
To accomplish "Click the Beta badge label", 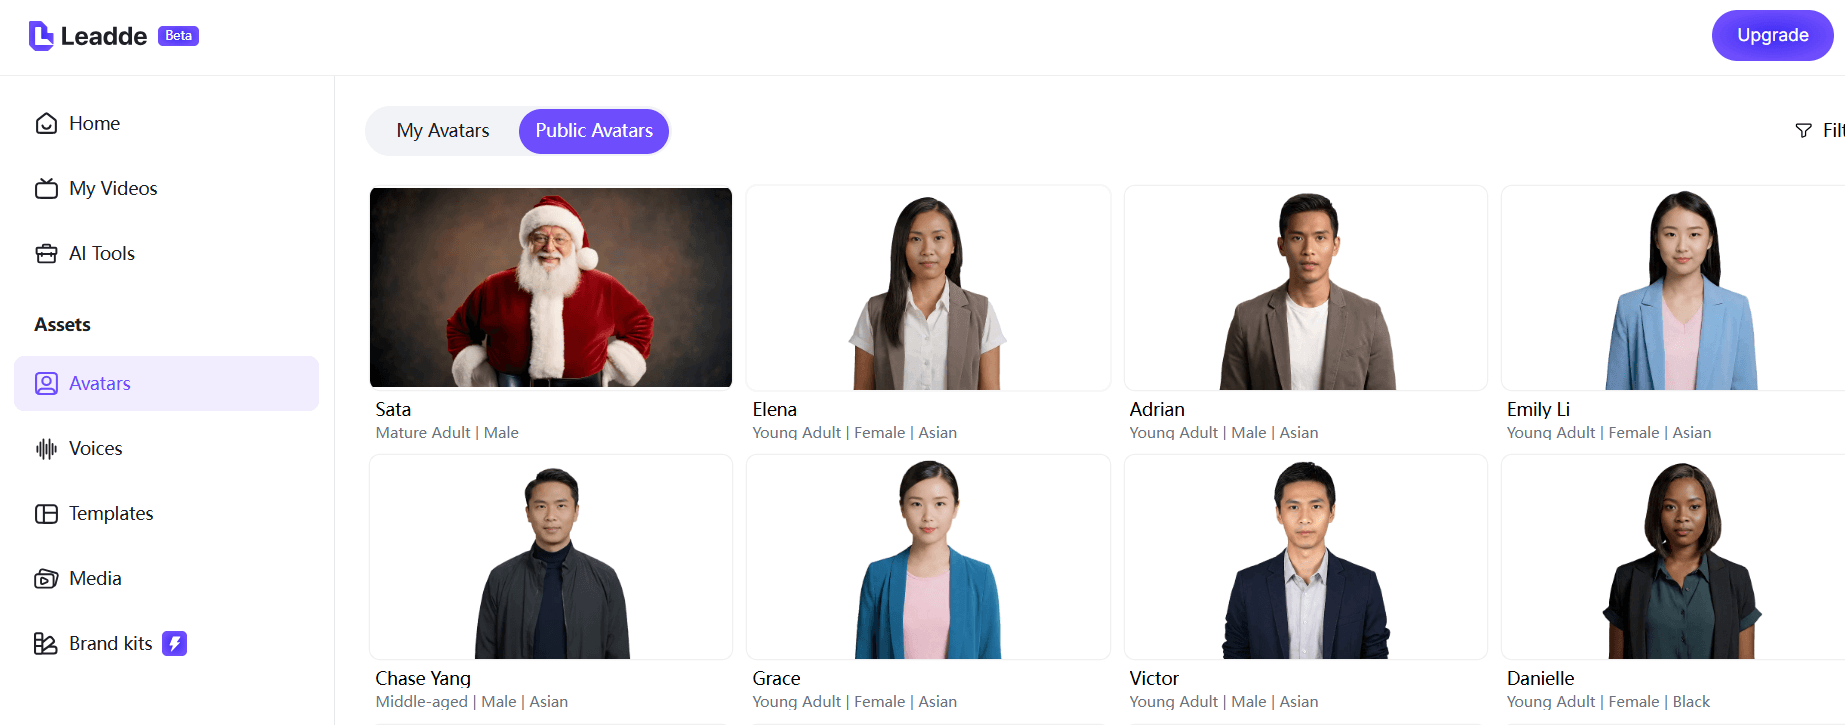I will [x=178, y=36].
